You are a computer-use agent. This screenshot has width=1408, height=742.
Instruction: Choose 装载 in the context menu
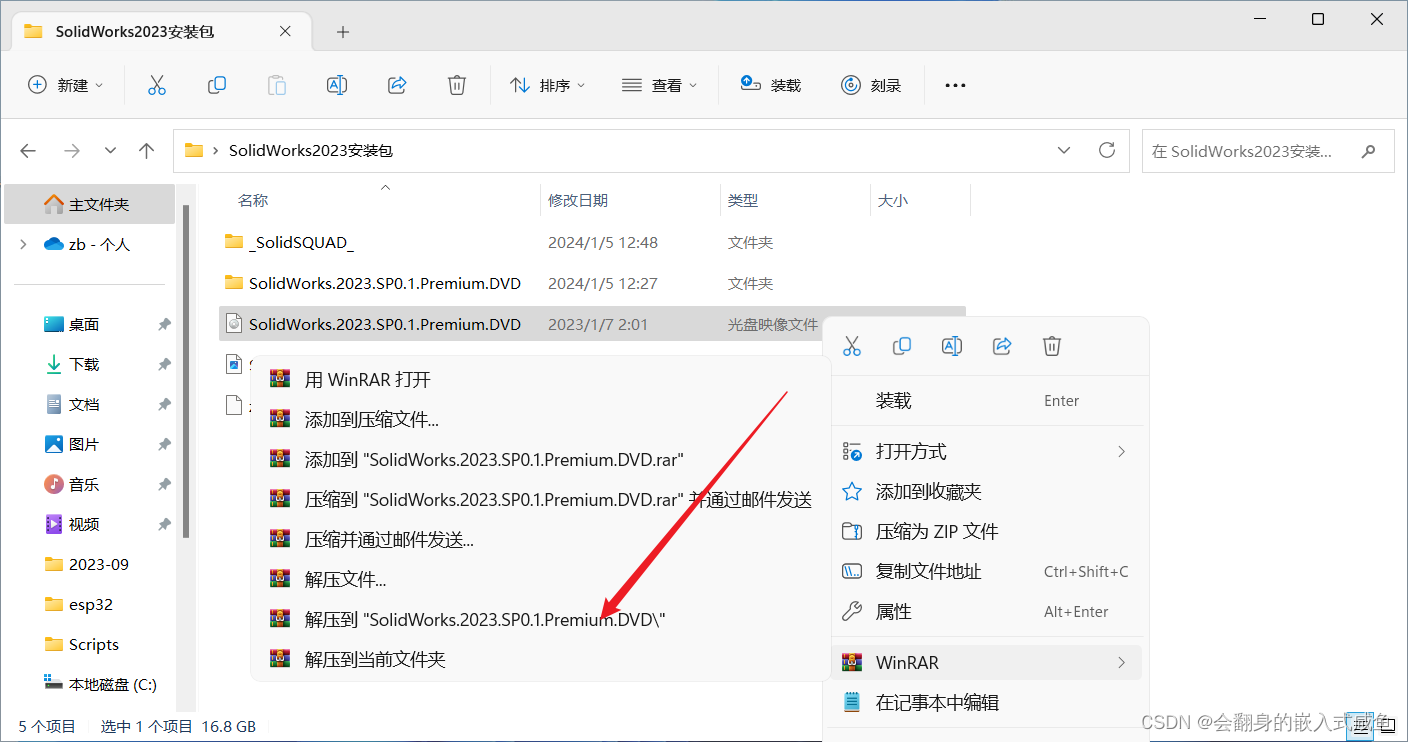point(987,401)
